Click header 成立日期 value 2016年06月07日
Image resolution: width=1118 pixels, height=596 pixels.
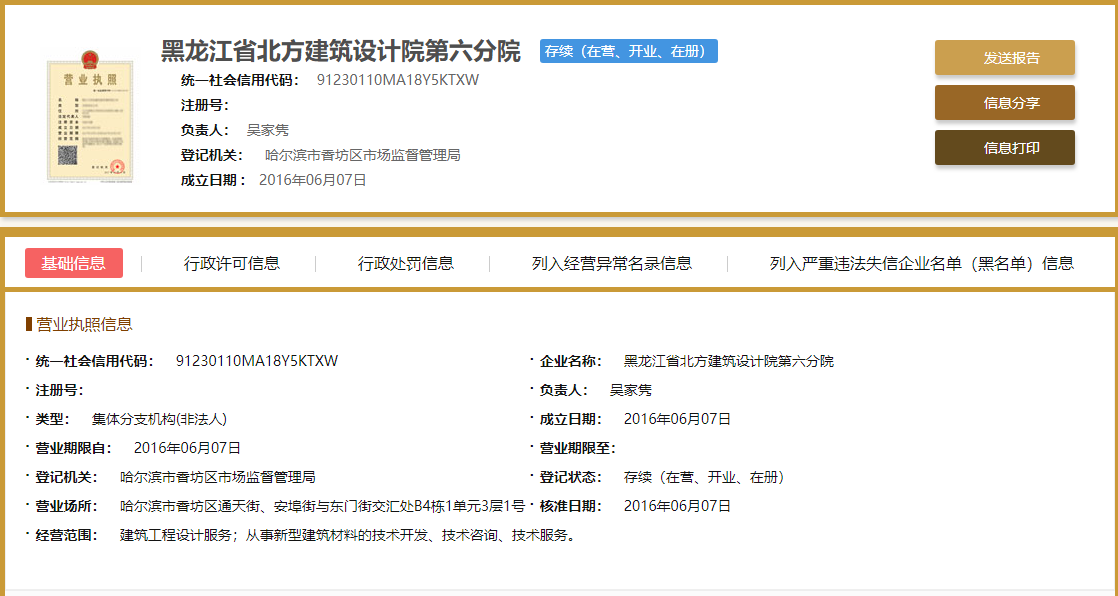[x=312, y=180]
